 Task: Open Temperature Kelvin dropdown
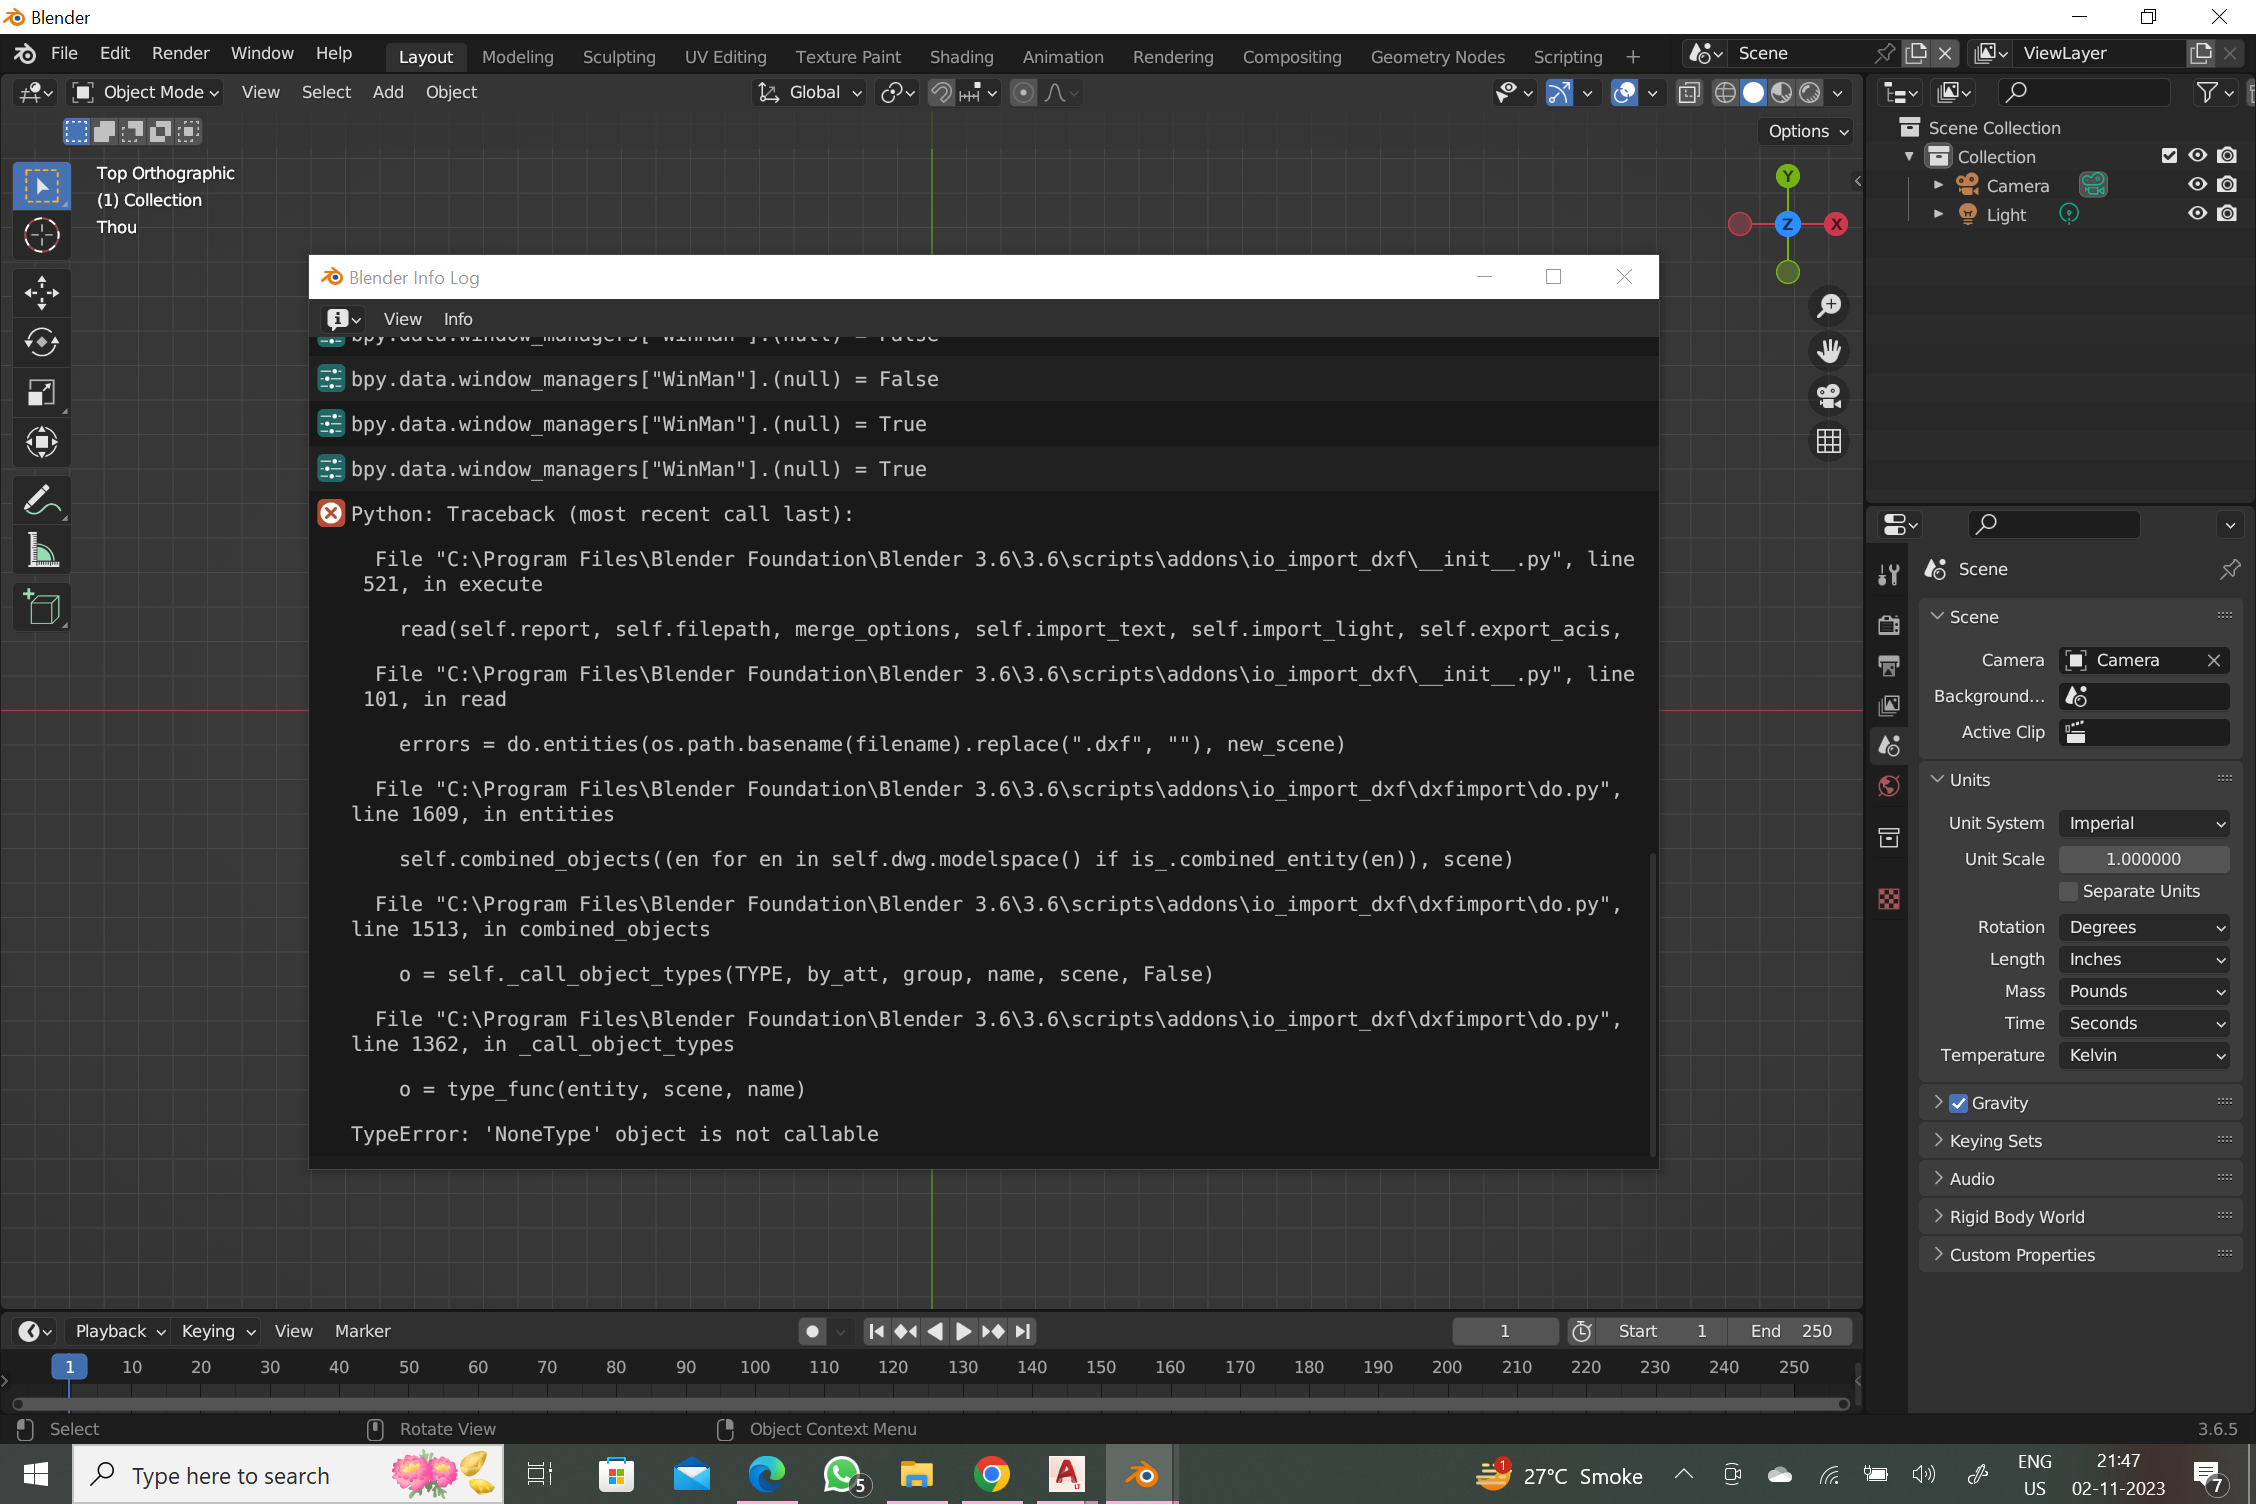[2144, 1055]
